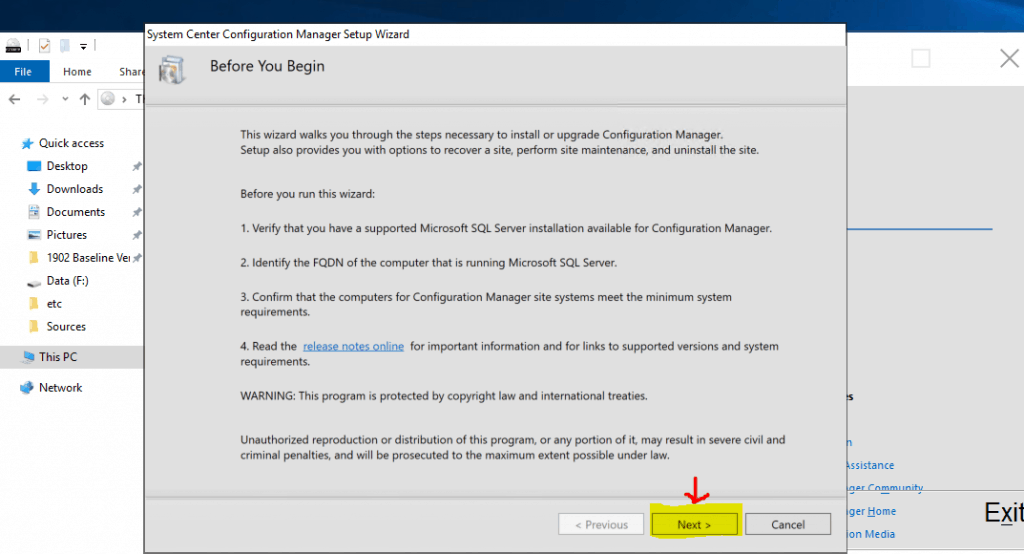Viewport: 1024px width, 554px height.
Task: Click the Pictures folder icon
Action: [34, 235]
